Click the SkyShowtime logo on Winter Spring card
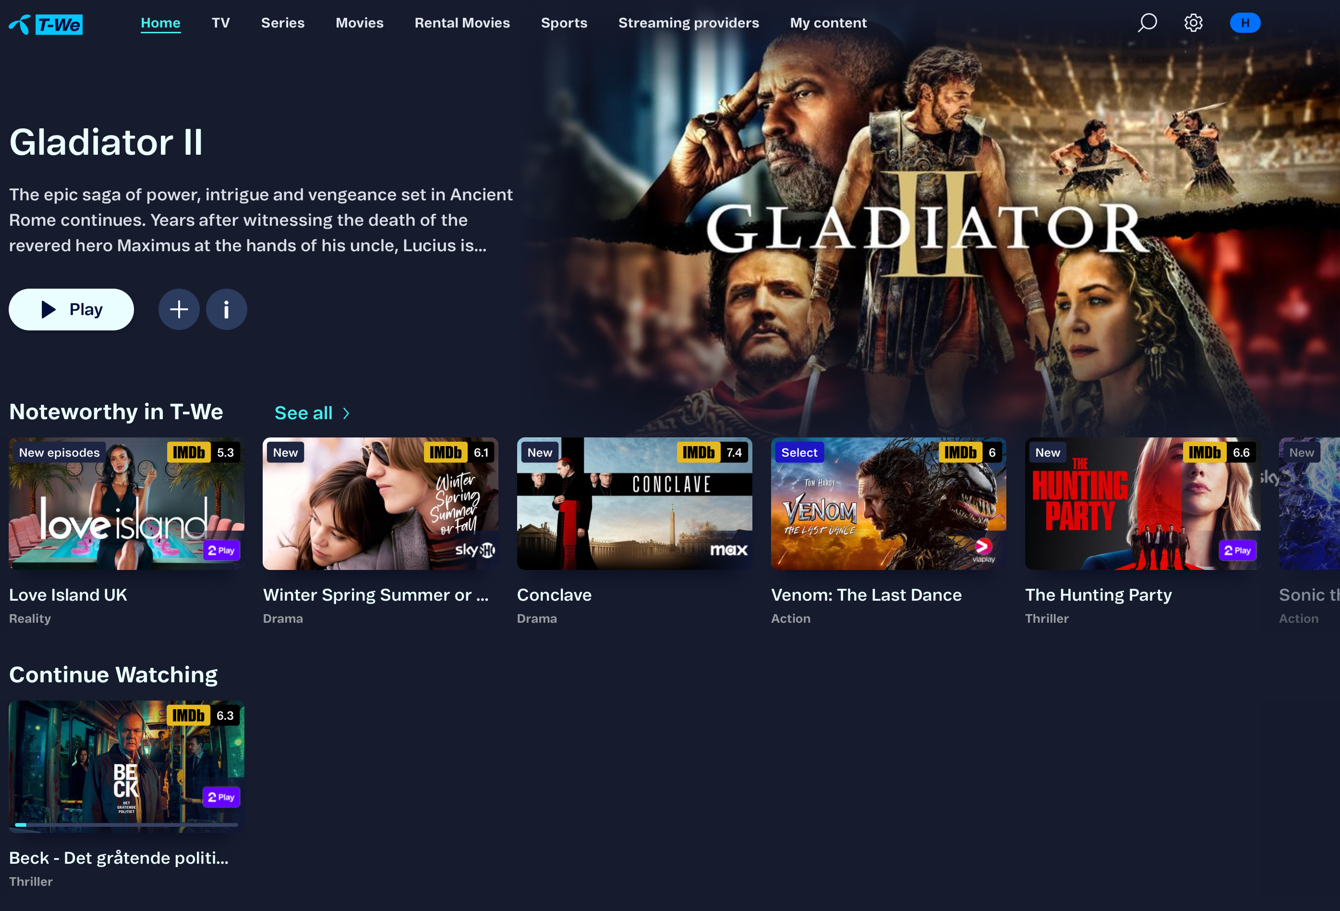1340x911 pixels. (x=475, y=550)
